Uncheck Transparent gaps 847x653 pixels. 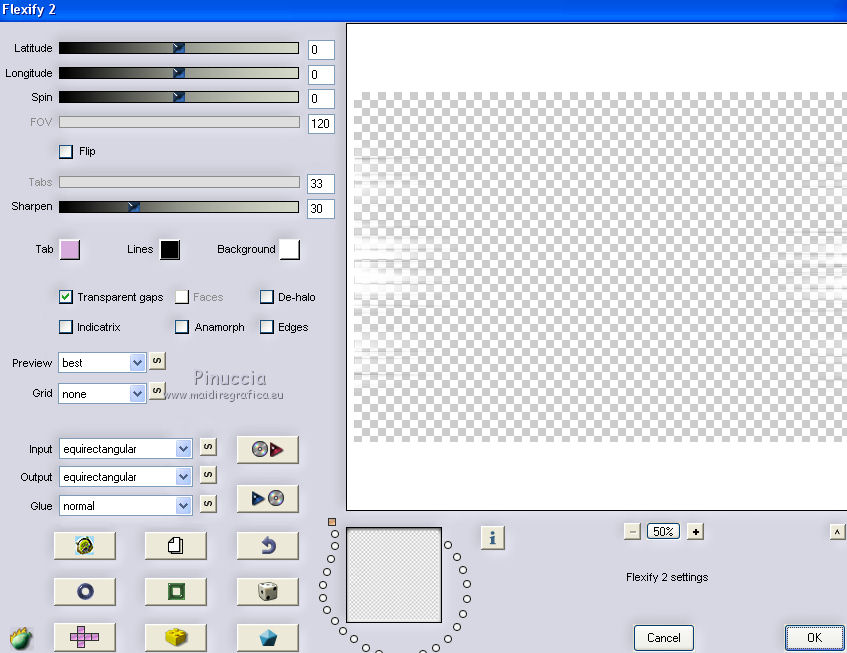pos(66,297)
